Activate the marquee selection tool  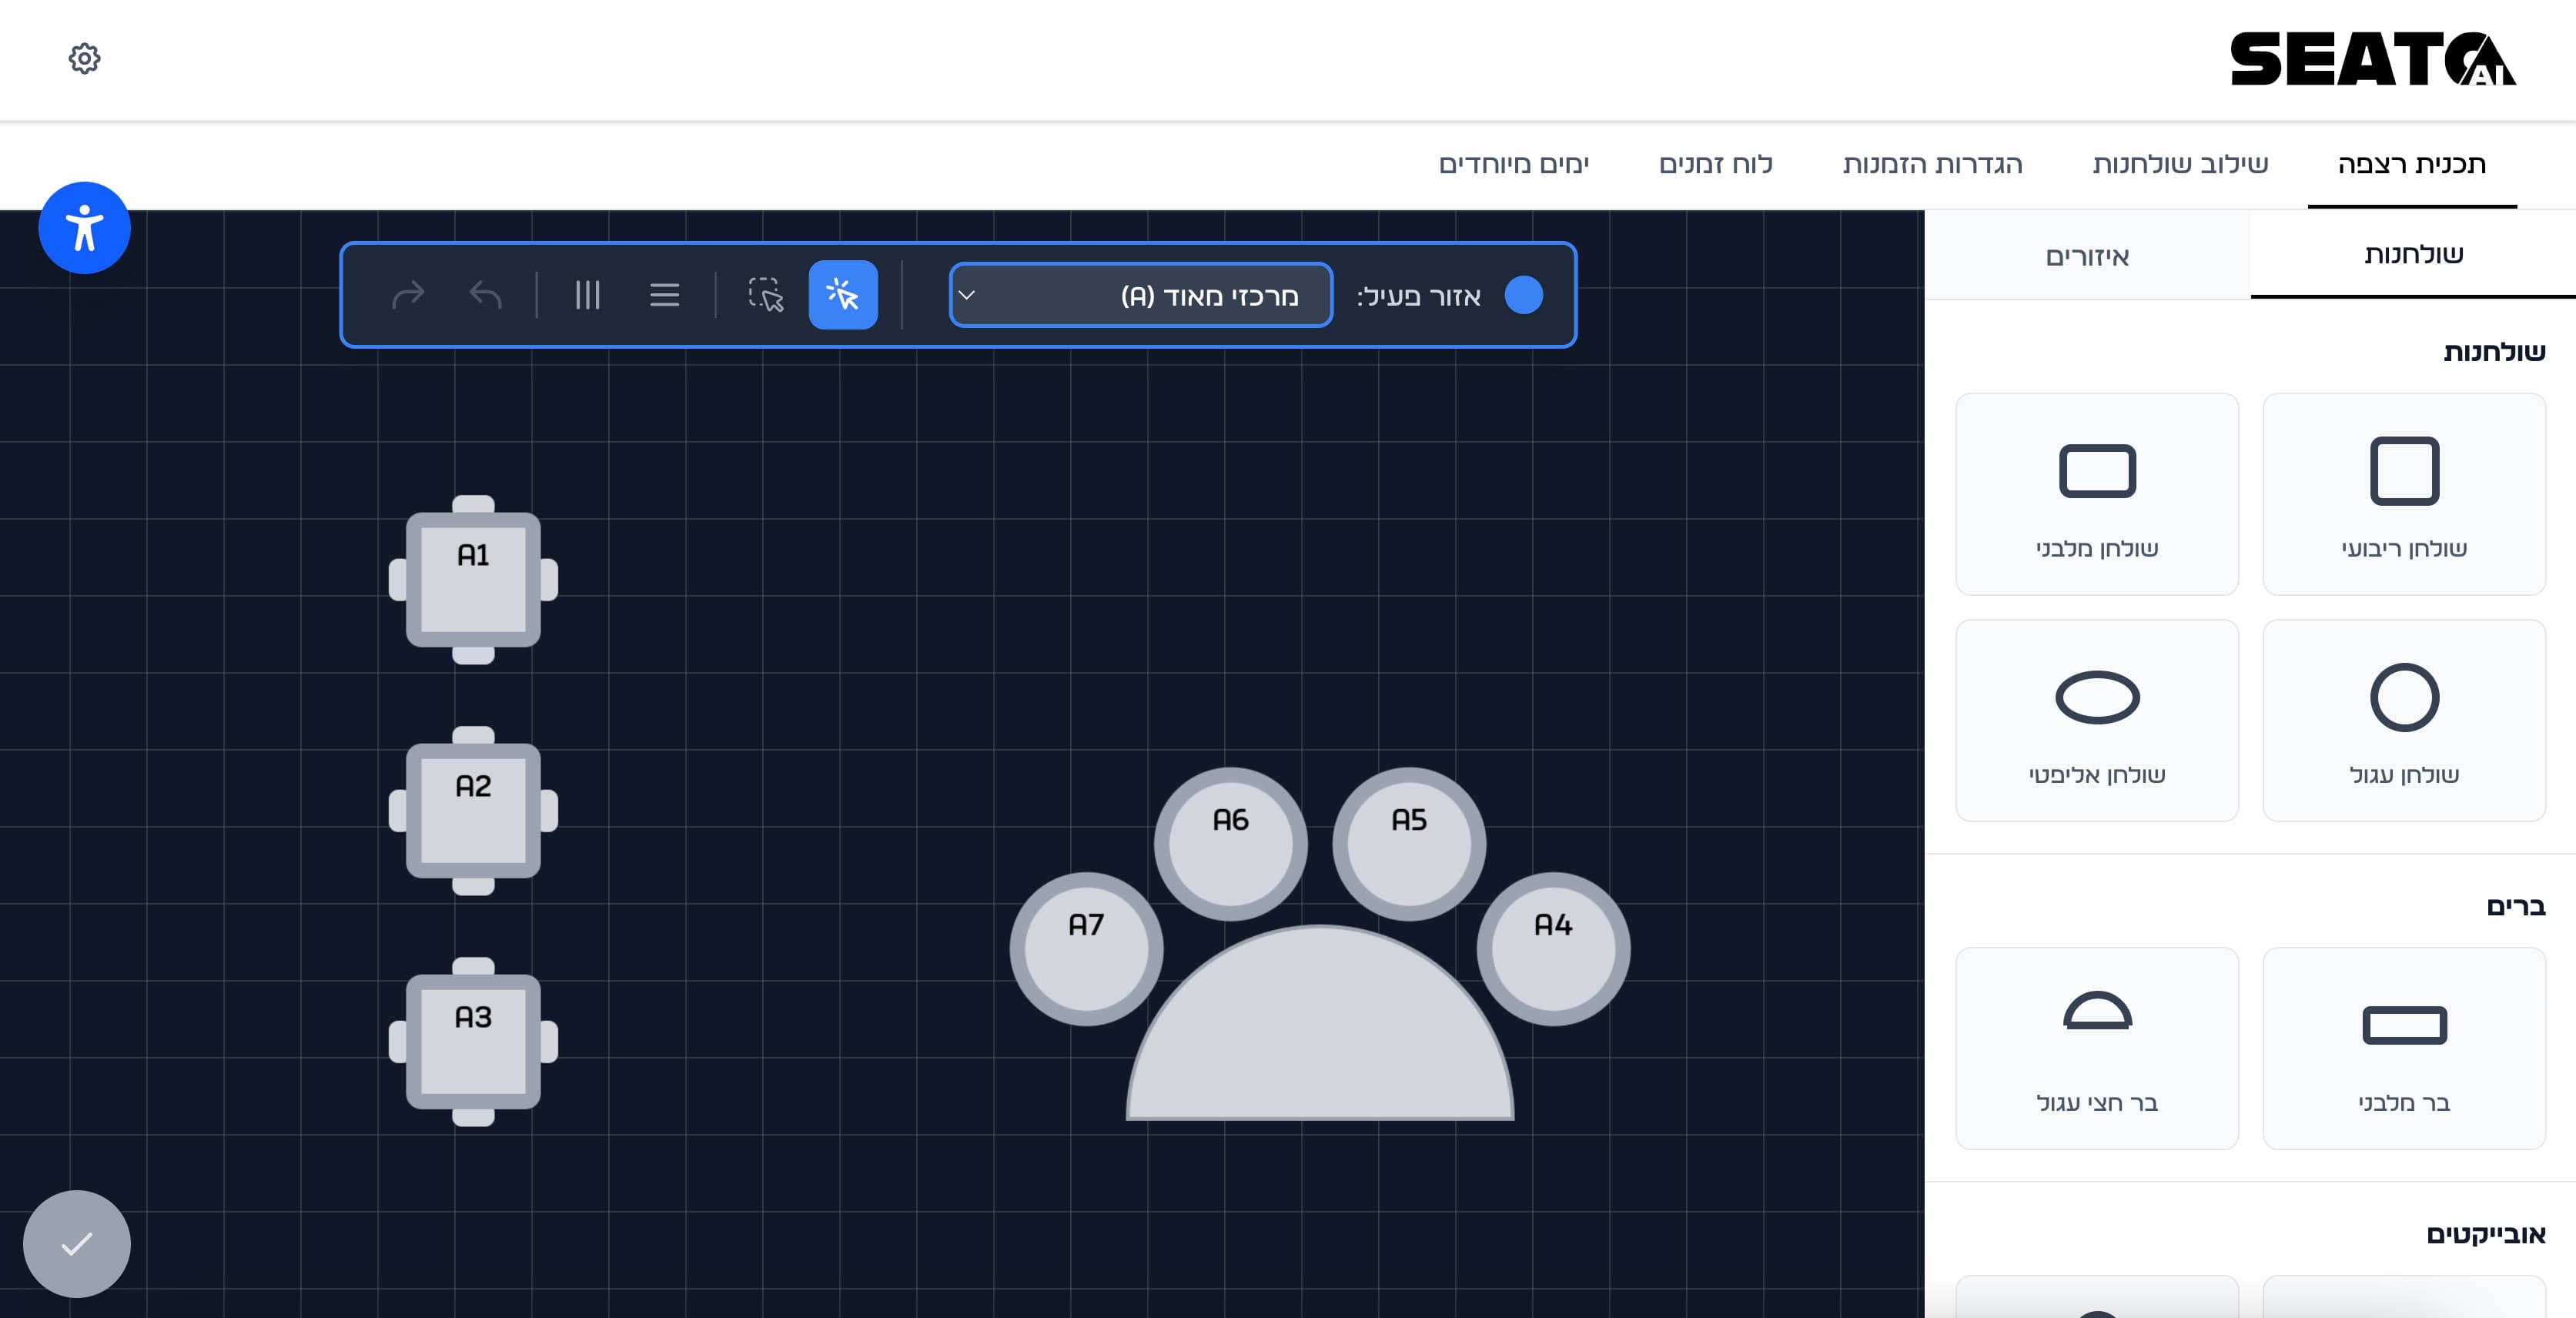click(x=766, y=295)
